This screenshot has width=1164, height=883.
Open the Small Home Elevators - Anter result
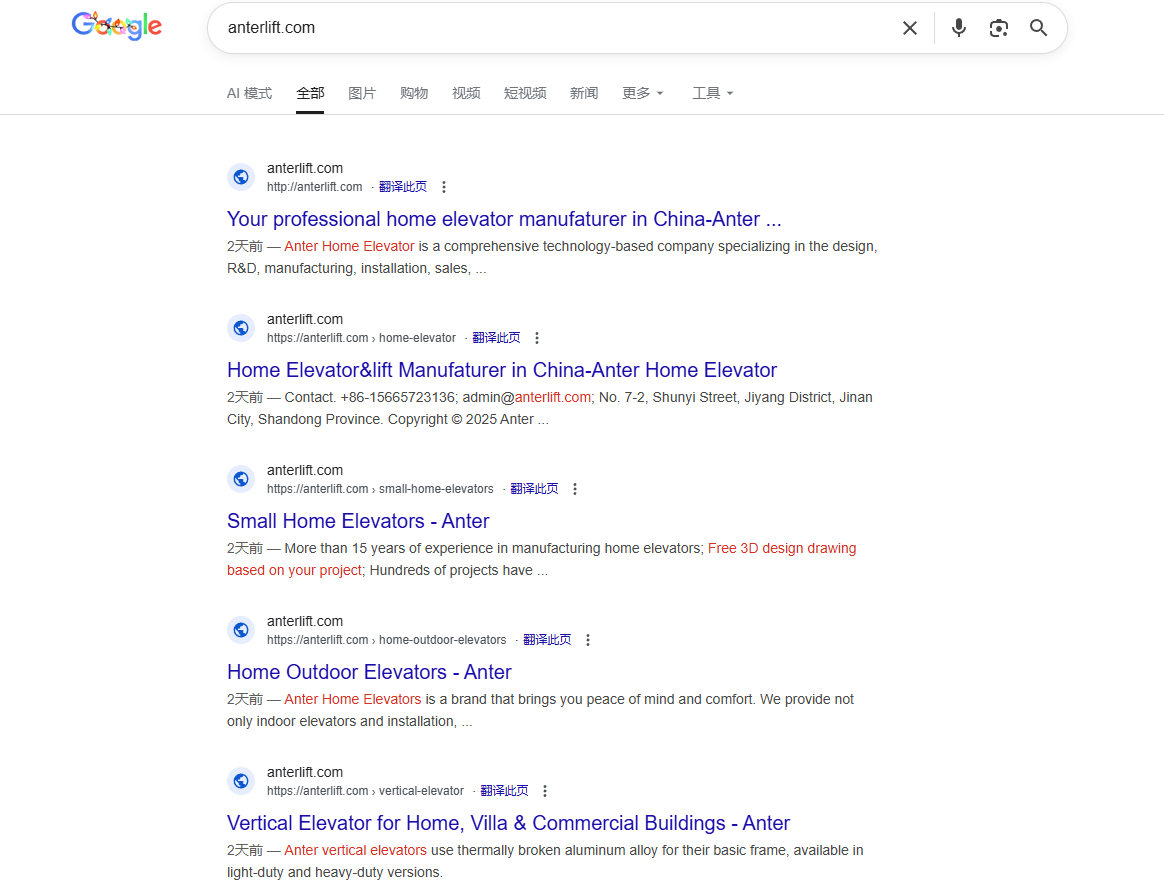click(358, 521)
